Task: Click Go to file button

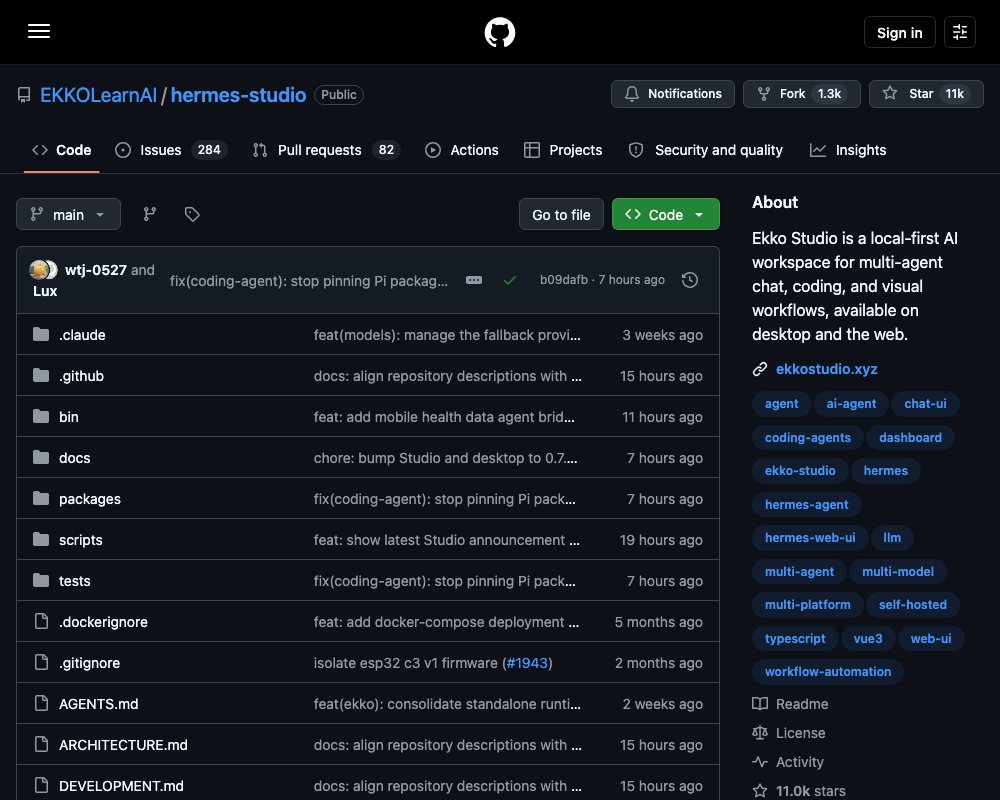Action: click(561, 214)
